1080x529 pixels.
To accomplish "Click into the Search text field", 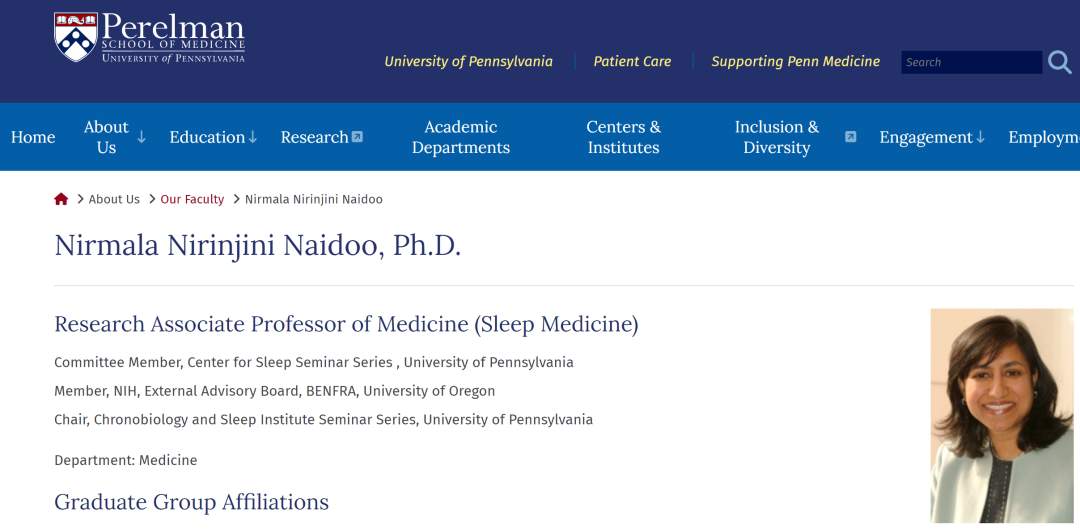I will 970,62.
